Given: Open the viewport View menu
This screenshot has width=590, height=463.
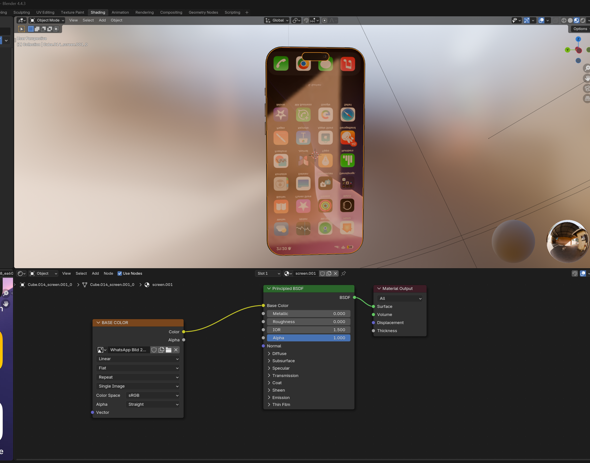Looking at the screenshot, I should [x=73, y=20].
